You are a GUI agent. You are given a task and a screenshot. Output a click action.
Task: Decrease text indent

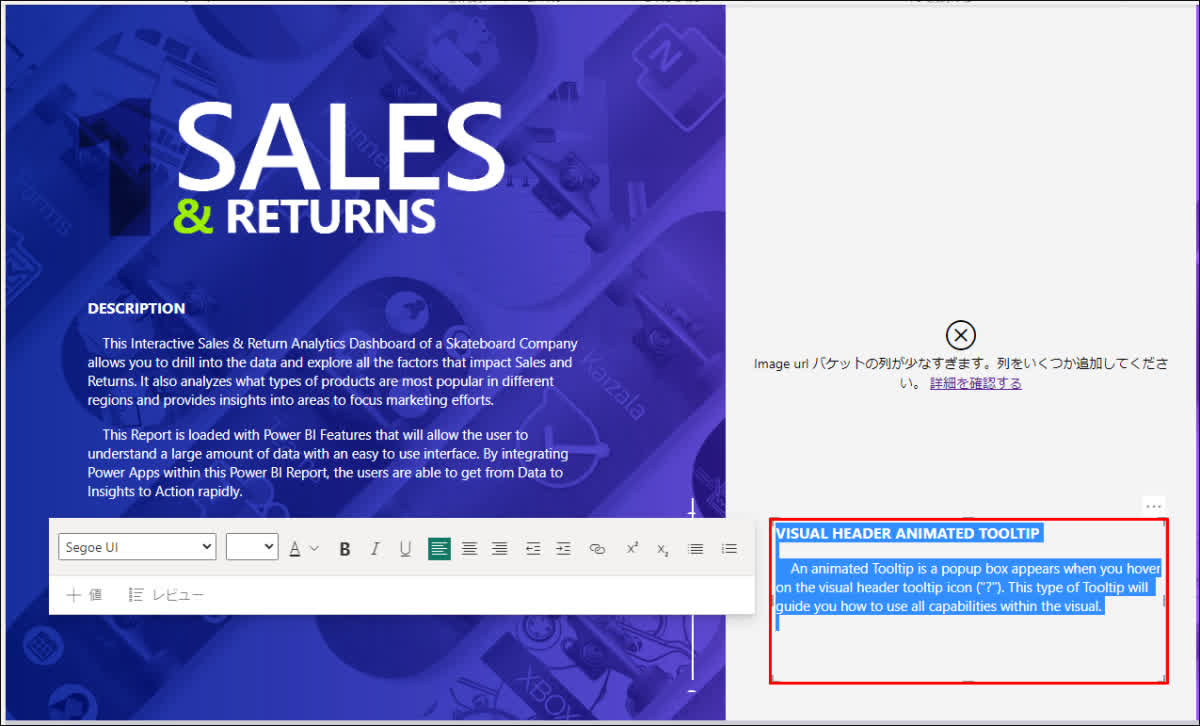point(533,548)
